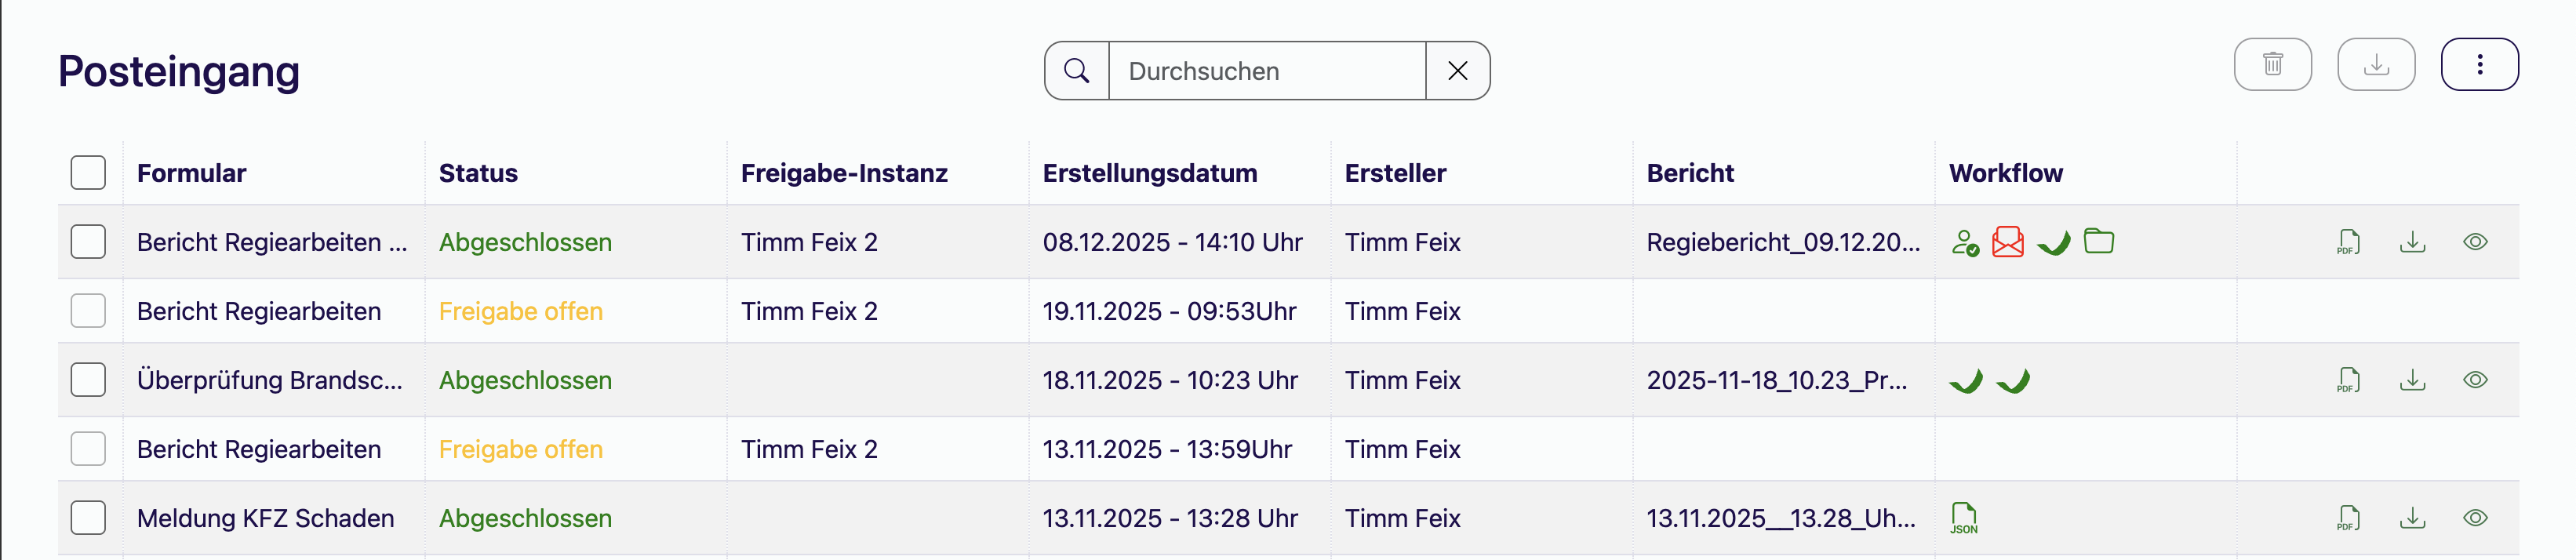Clear the search field with X
This screenshot has width=2576, height=560.
(1457, 71)
